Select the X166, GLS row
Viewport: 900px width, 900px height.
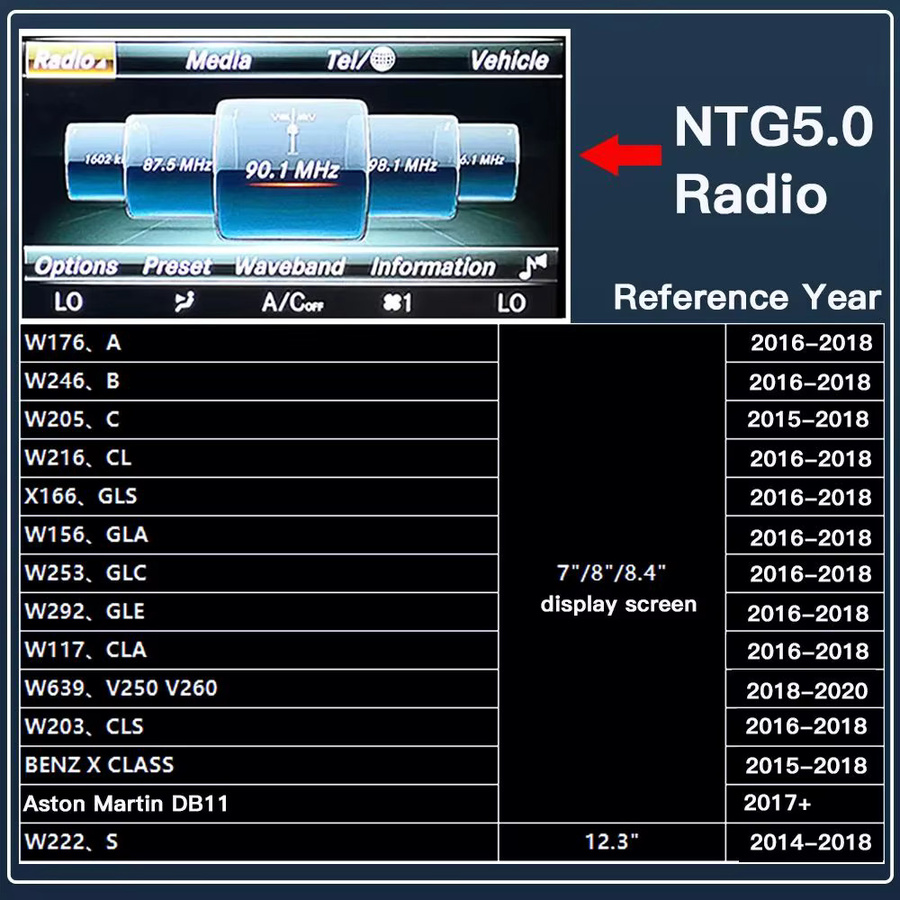point(259,496)
